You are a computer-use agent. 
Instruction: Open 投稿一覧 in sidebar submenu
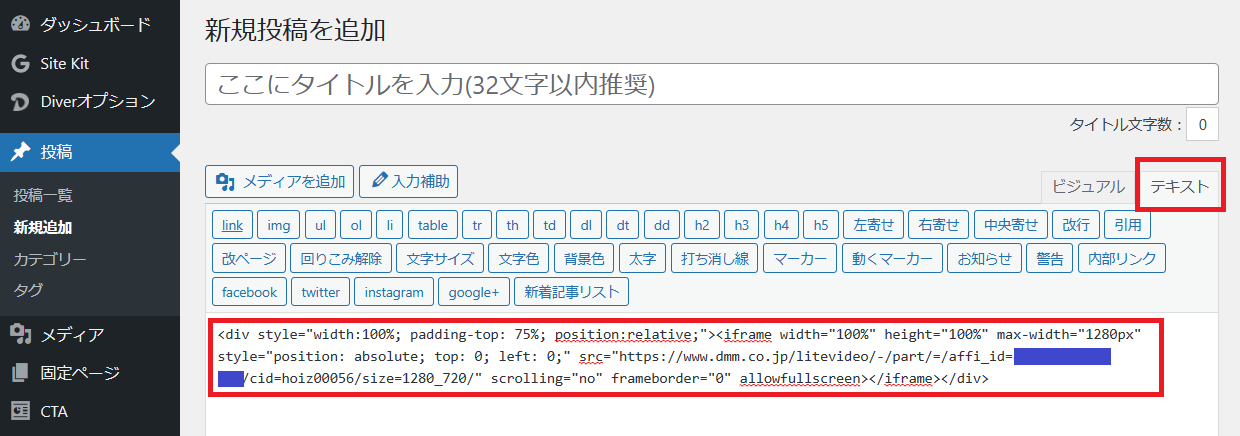coord(43,195)
